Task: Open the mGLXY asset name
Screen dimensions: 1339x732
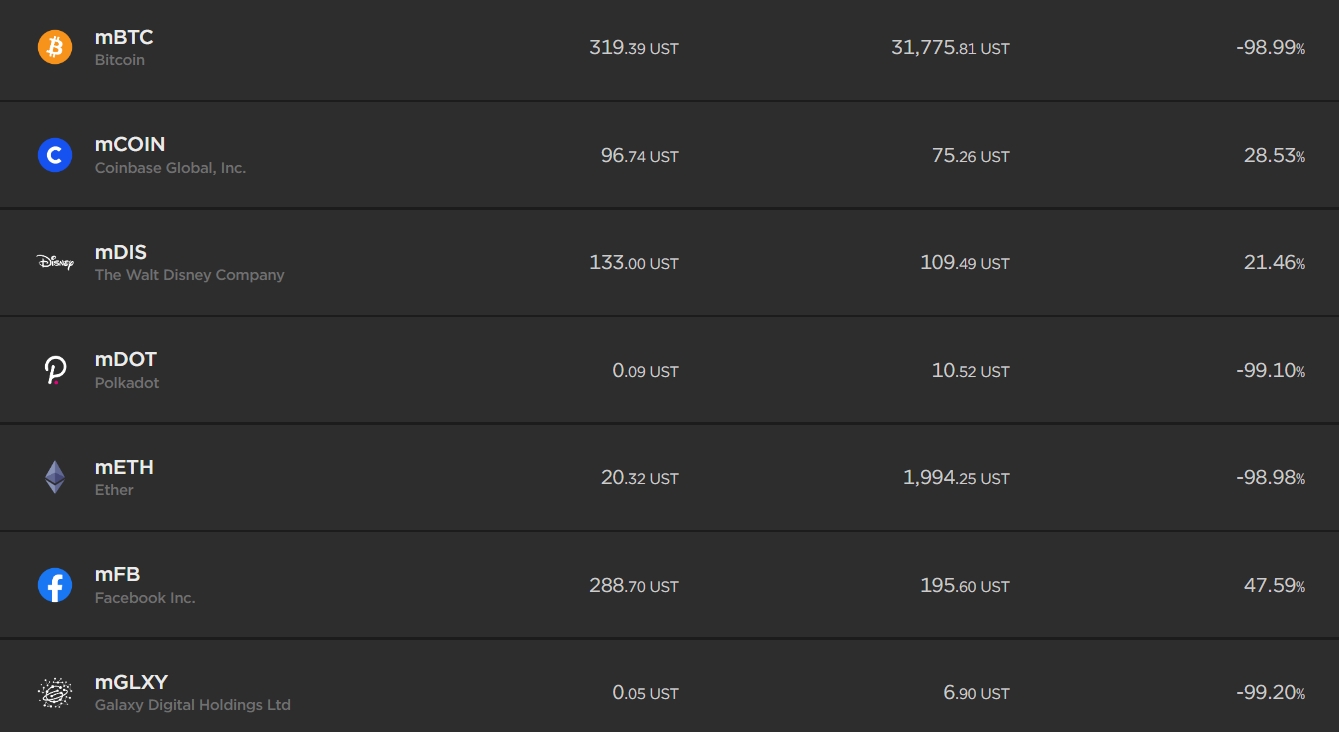Action: 131,683
